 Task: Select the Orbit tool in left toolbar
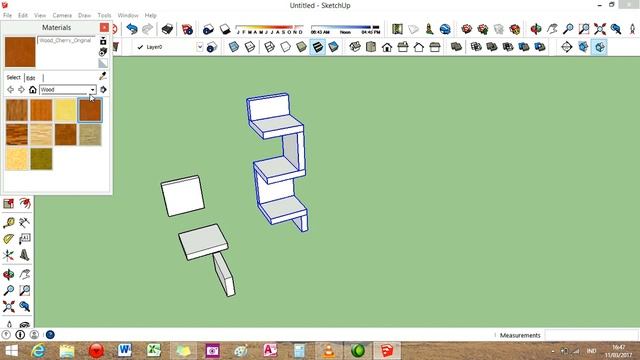9,274
